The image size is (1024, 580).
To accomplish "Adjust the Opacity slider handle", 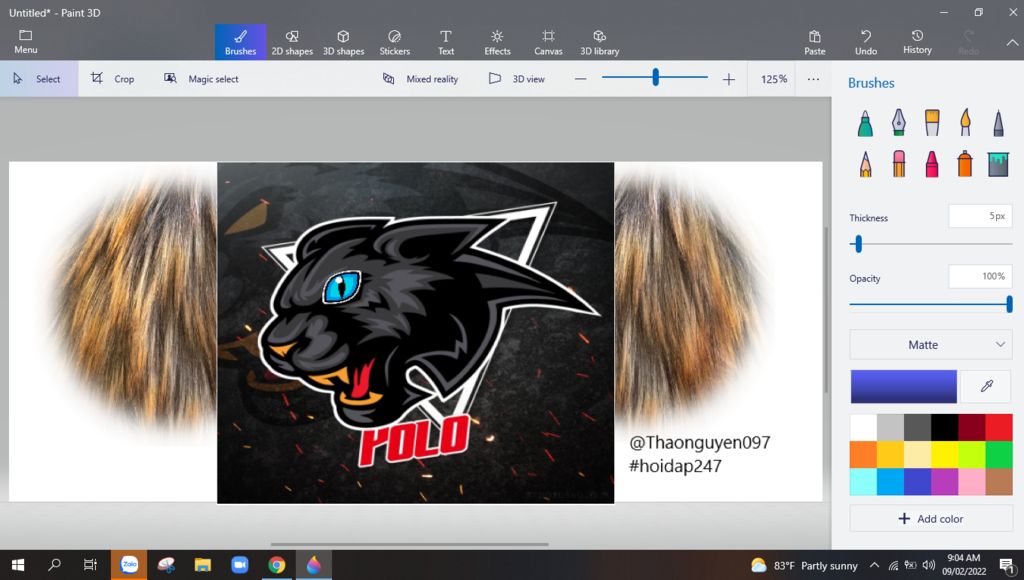I will coord(1009,304).
